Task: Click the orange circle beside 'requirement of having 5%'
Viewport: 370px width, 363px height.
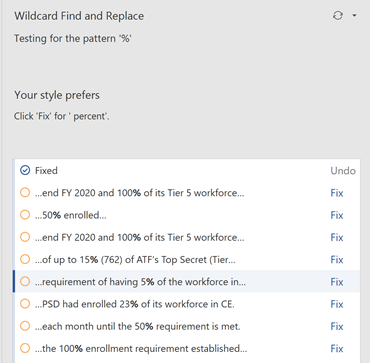Action: pyautogui.click(x=25, y=282)
